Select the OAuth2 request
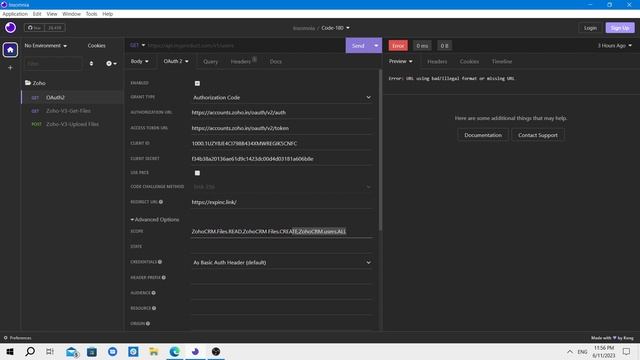The image size is (640, 360). pos(73,98)
